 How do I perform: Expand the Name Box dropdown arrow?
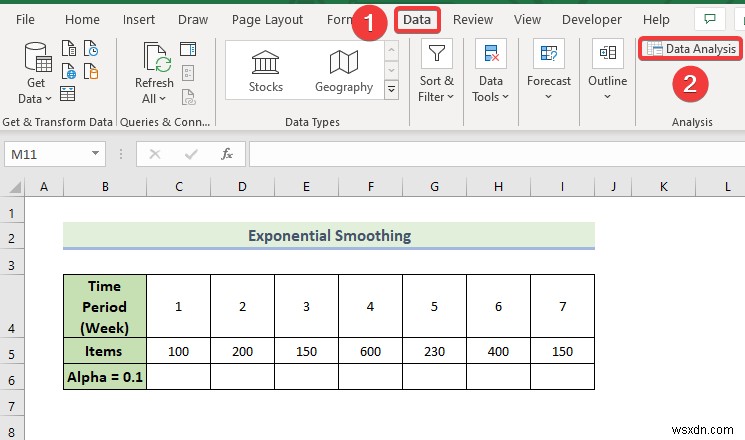coord(96,153)
